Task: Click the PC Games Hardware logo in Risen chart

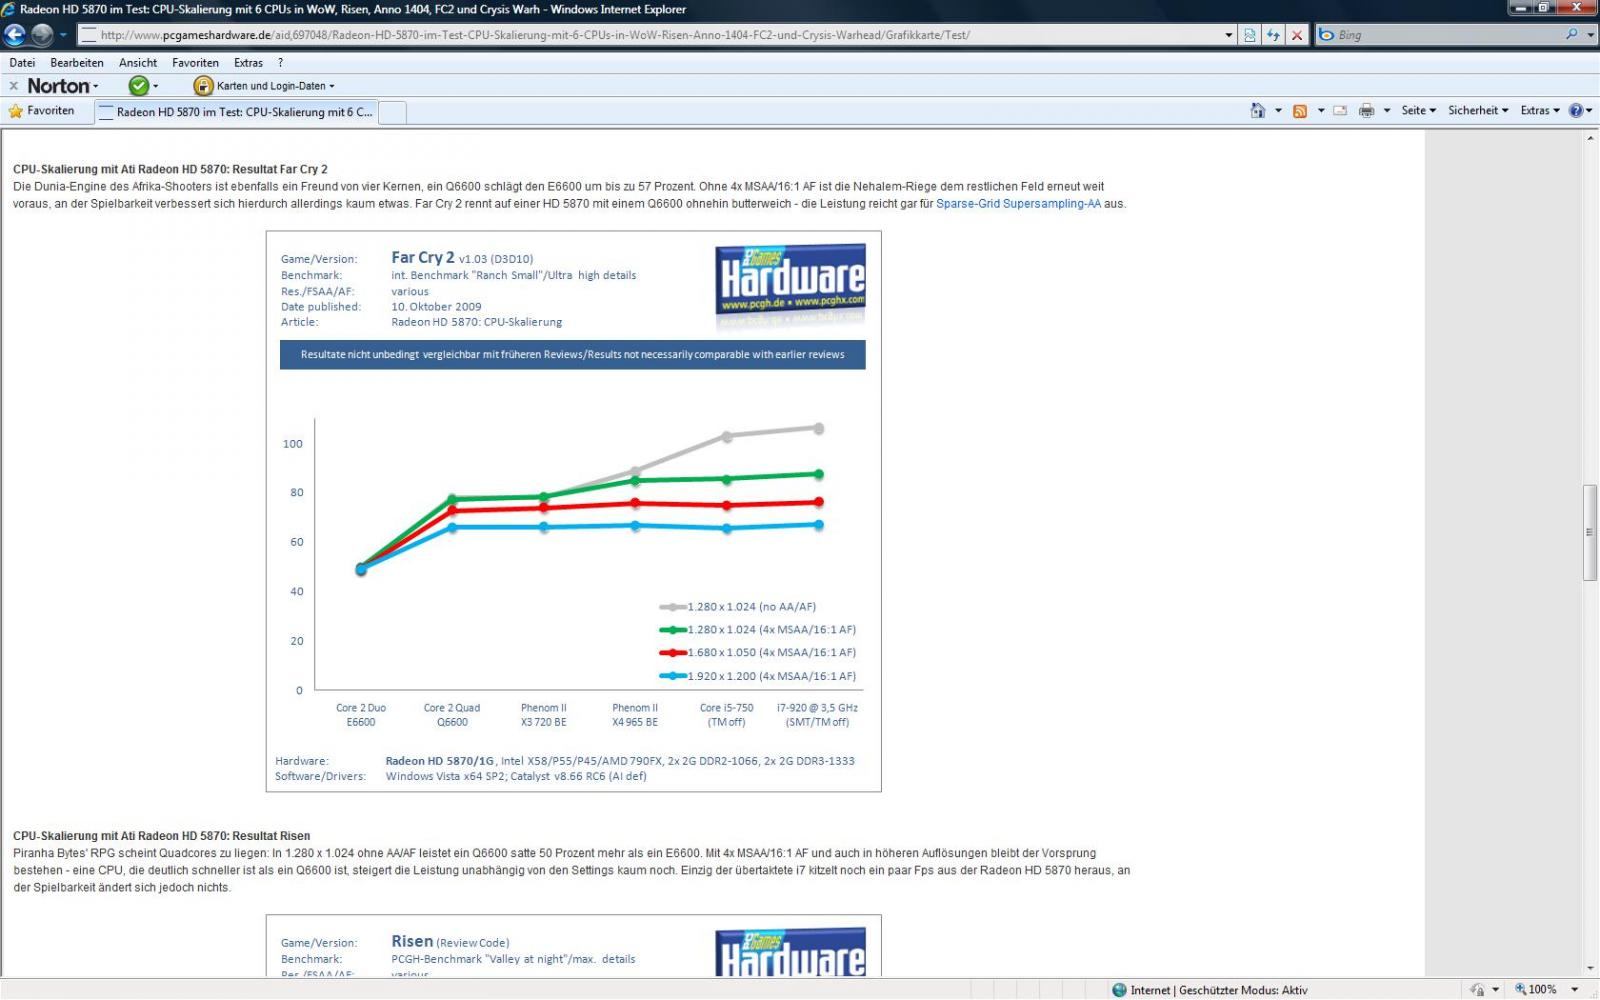Action: click(790, 952)
